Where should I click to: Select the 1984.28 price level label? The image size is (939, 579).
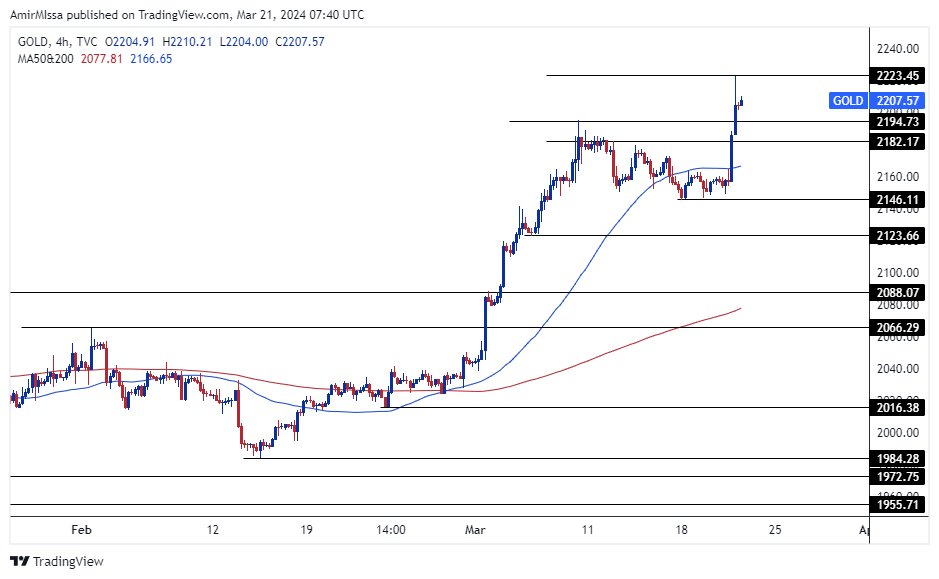coord(897,459)
